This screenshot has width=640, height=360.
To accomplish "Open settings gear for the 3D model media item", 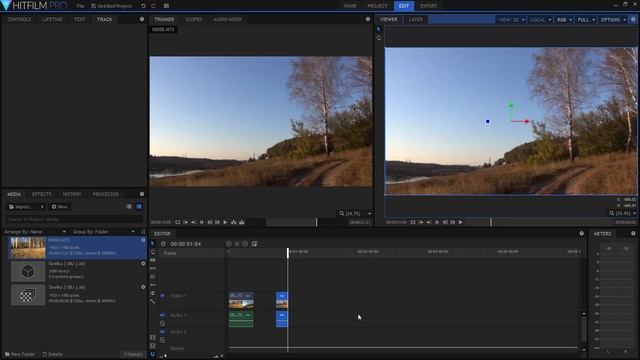I will pos(143,264).
